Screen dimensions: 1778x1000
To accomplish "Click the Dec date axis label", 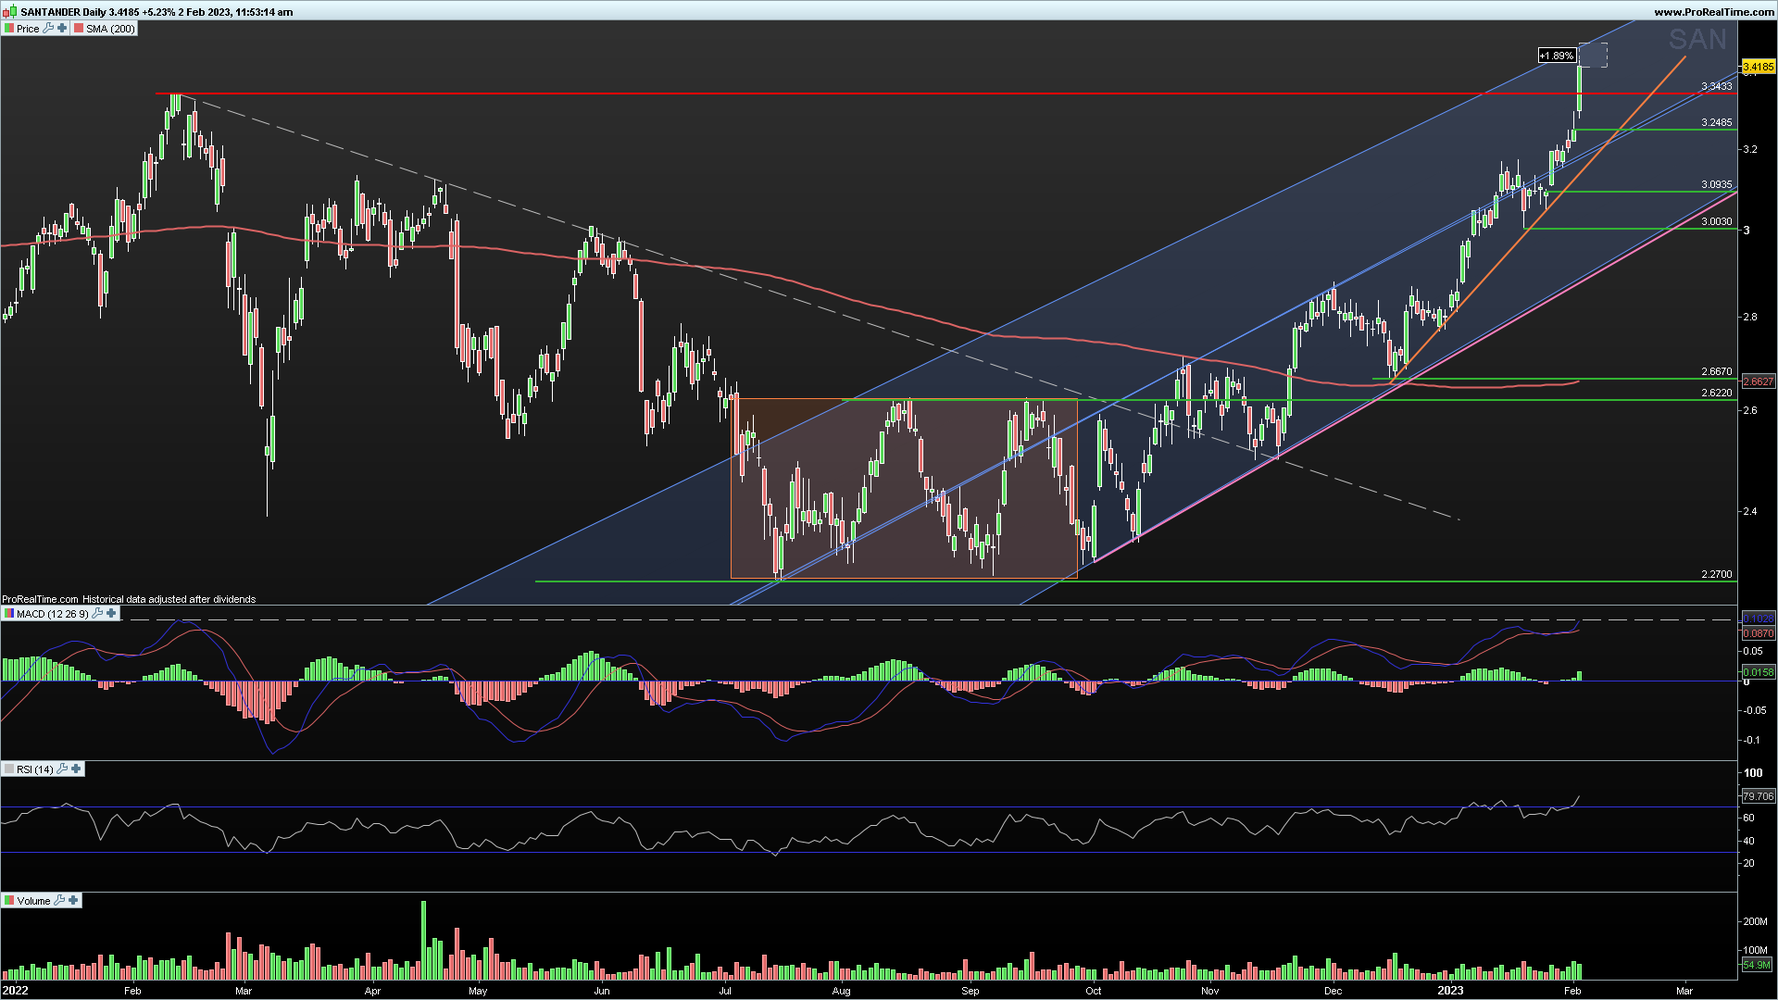I will pos(1332,991).
